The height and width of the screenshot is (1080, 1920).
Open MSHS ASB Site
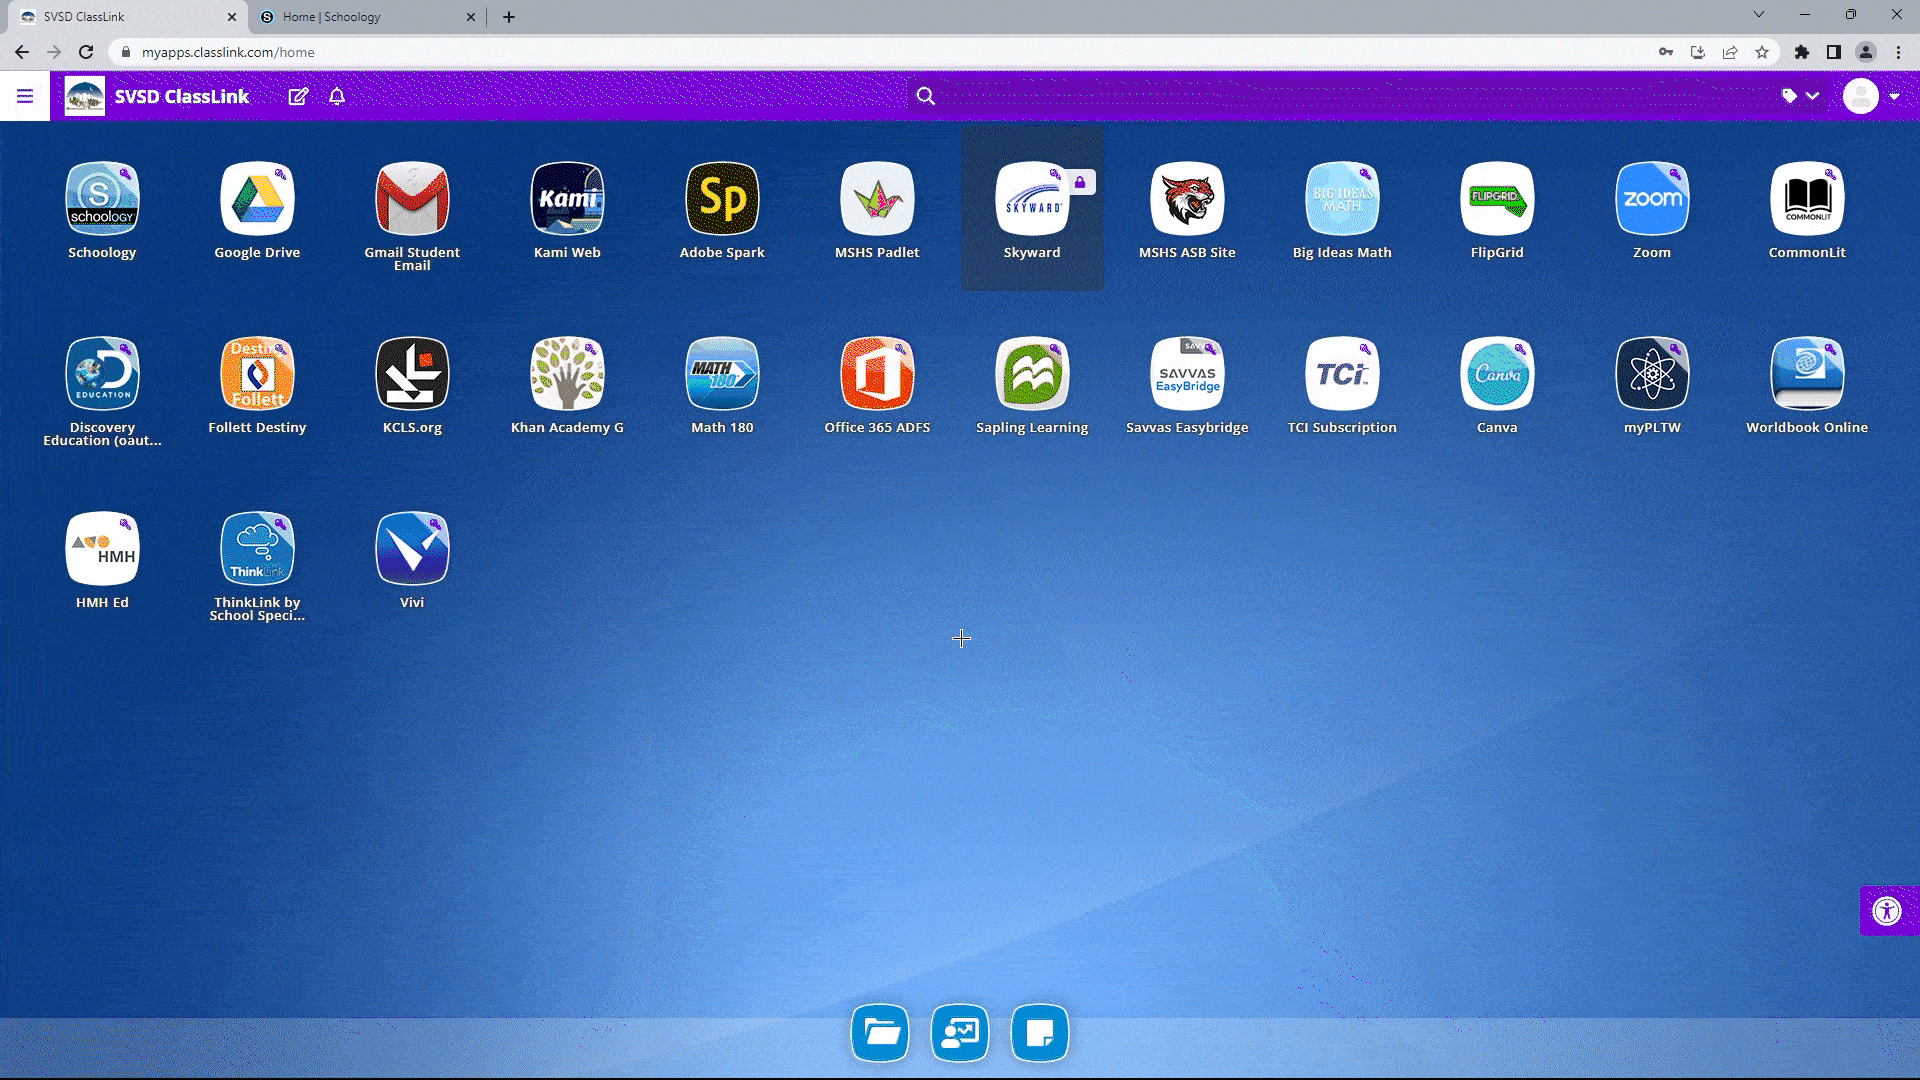1187,199
